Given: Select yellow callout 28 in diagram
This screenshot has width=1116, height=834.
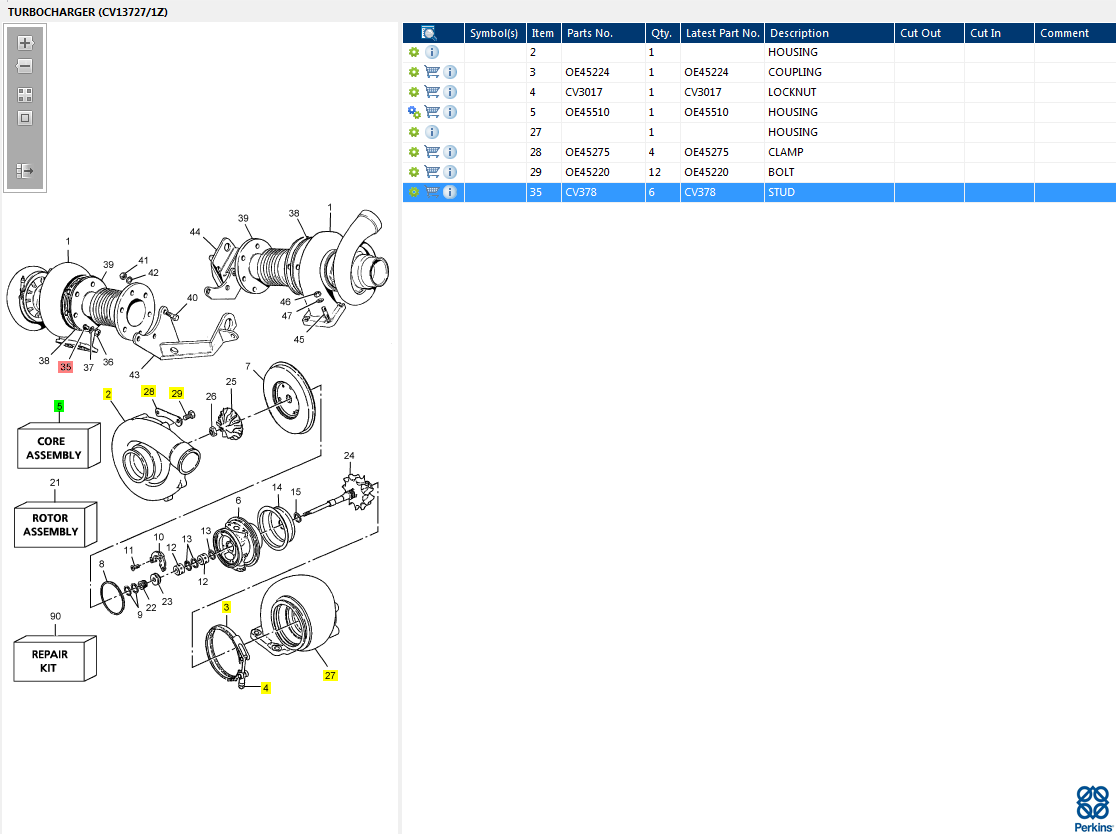Looking at the screenshot, I should click(148, 391).
